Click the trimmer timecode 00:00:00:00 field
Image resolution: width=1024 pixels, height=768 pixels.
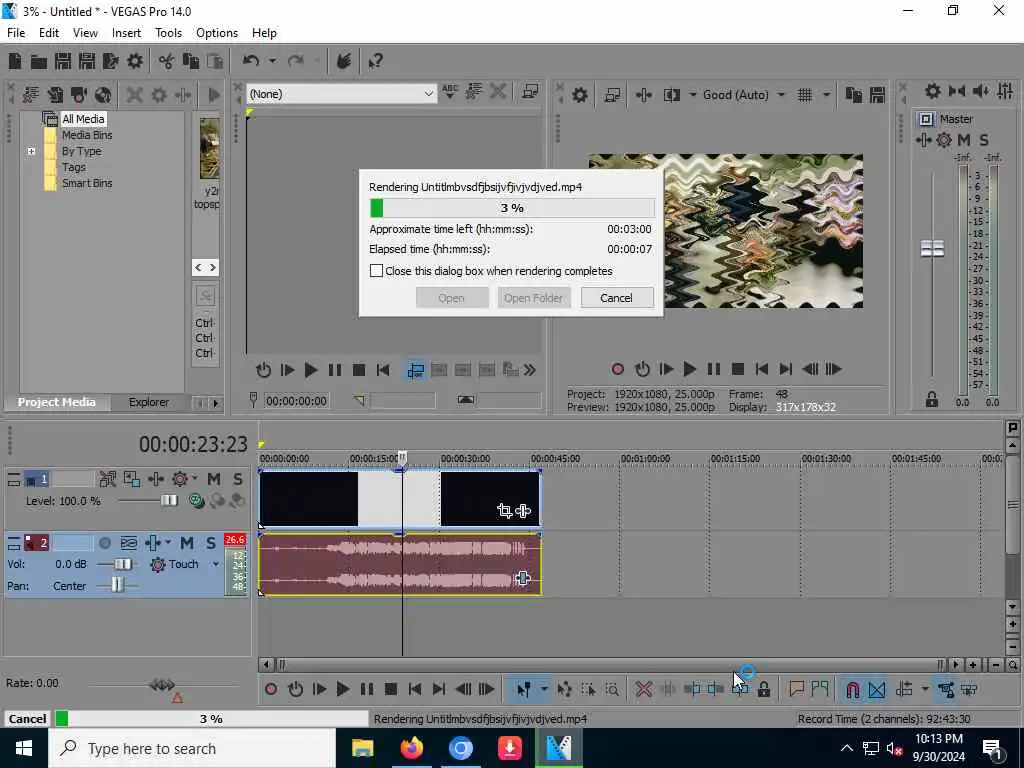(x=296, y=401)
